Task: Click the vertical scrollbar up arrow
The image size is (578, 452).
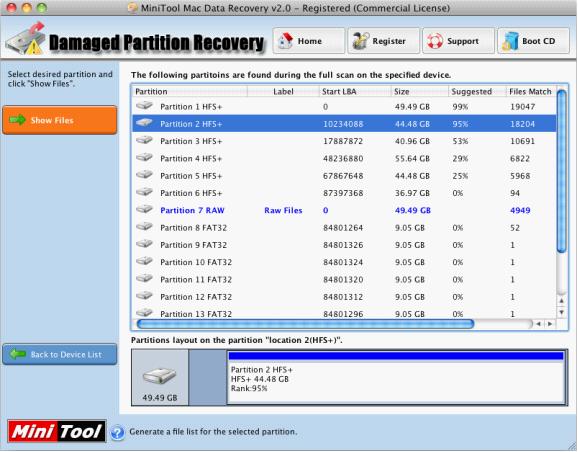Action: [x=561, y=301]
